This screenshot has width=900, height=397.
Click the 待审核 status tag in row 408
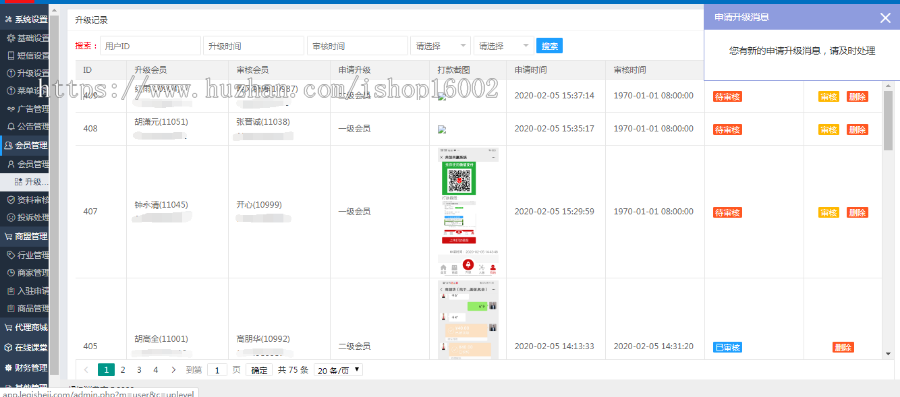click(727, 130)
